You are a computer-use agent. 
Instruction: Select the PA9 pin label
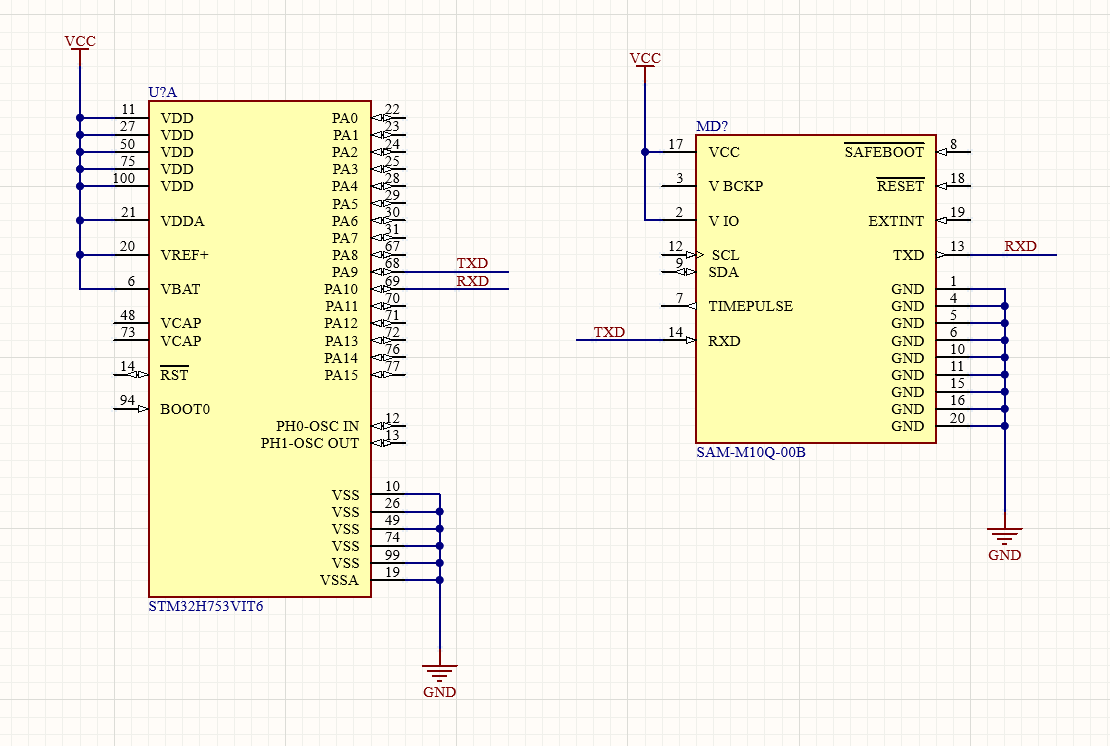coord(345,272)
